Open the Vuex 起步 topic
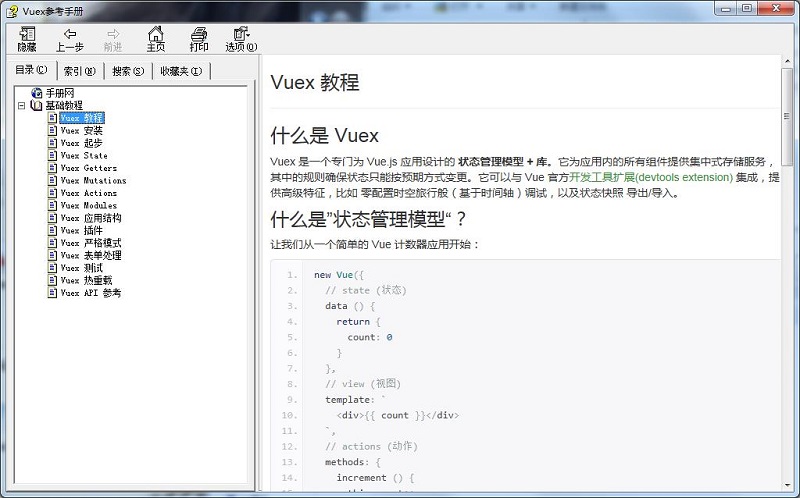800x498 pixels. pyautogui.click(x=82, y=143)
